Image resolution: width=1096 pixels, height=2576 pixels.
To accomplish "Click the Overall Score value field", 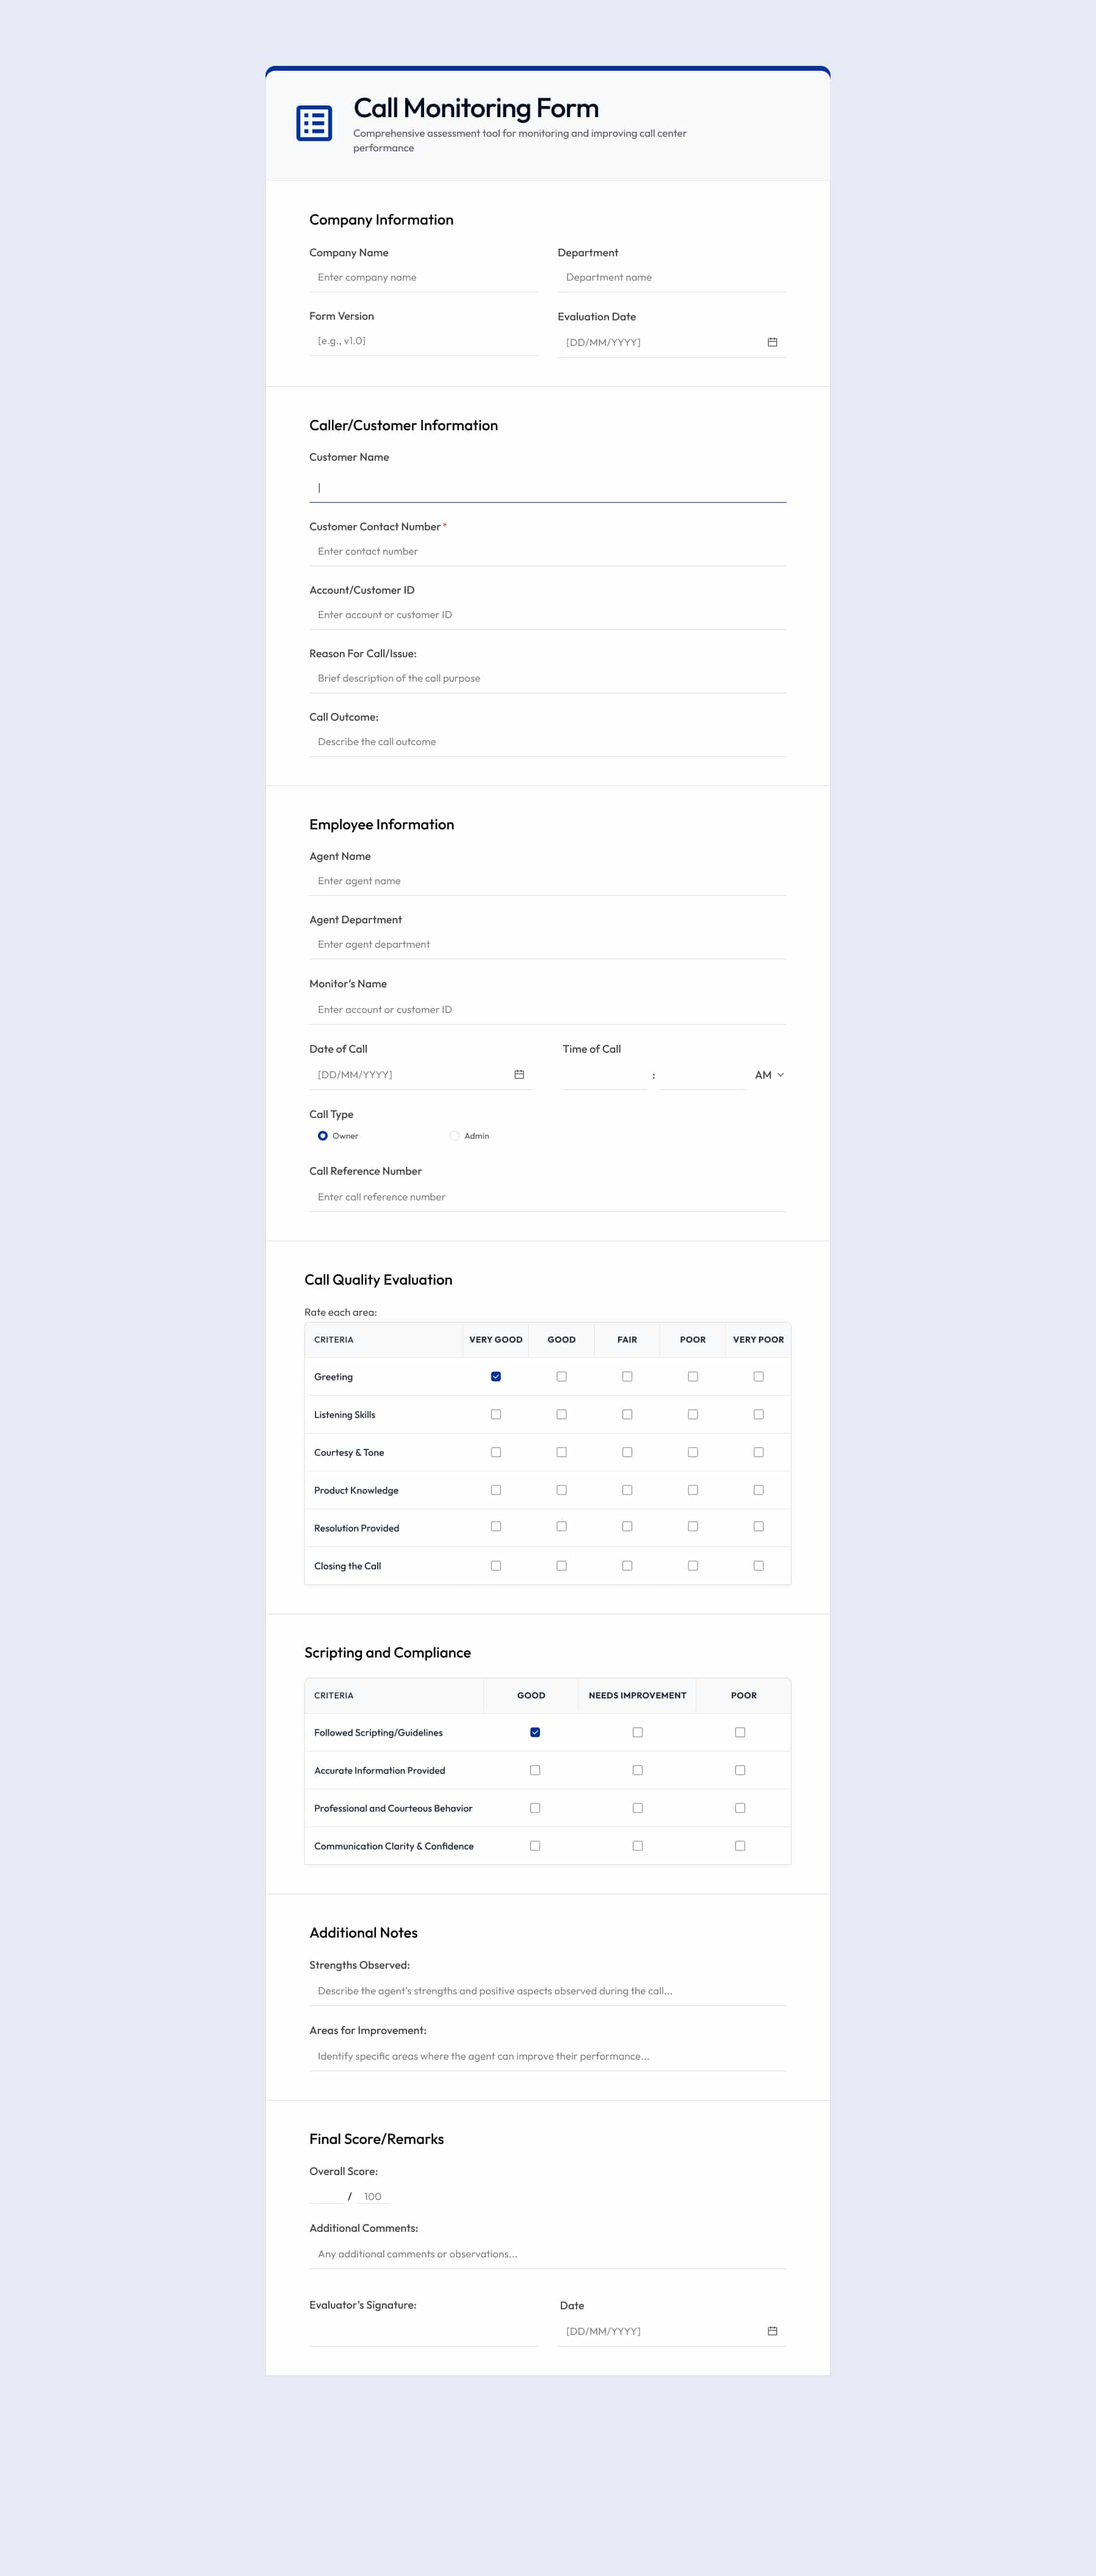I will click(x=326, y=2196).
